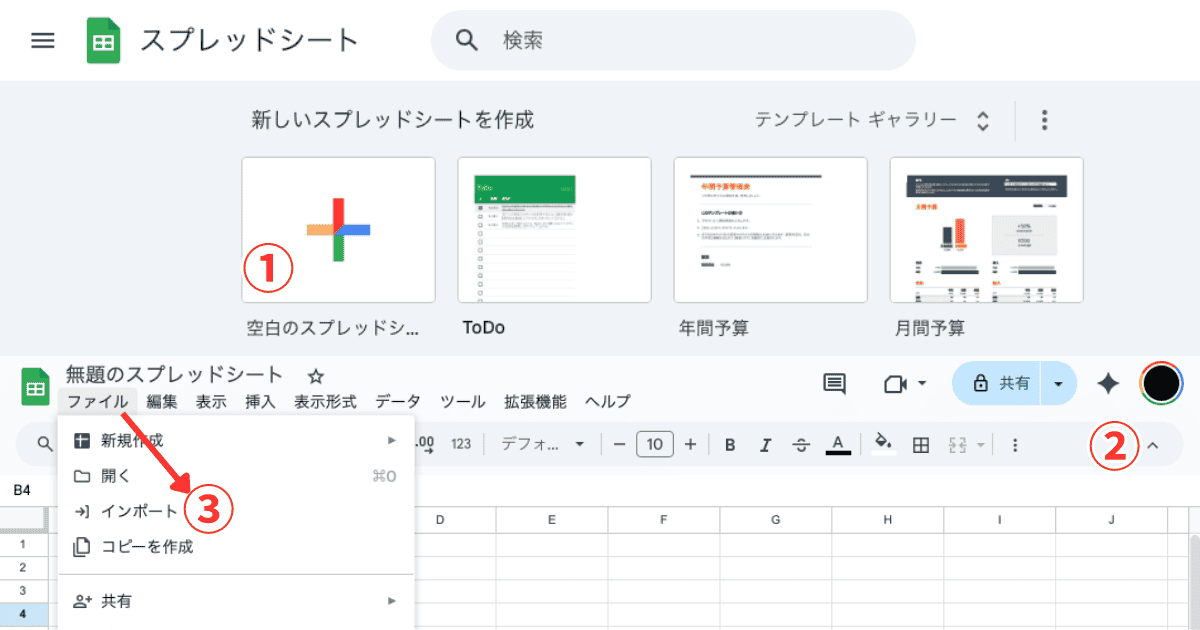Open the 挿入 menu
This screenshot has height=630, width=1200.
click(260, 402)
